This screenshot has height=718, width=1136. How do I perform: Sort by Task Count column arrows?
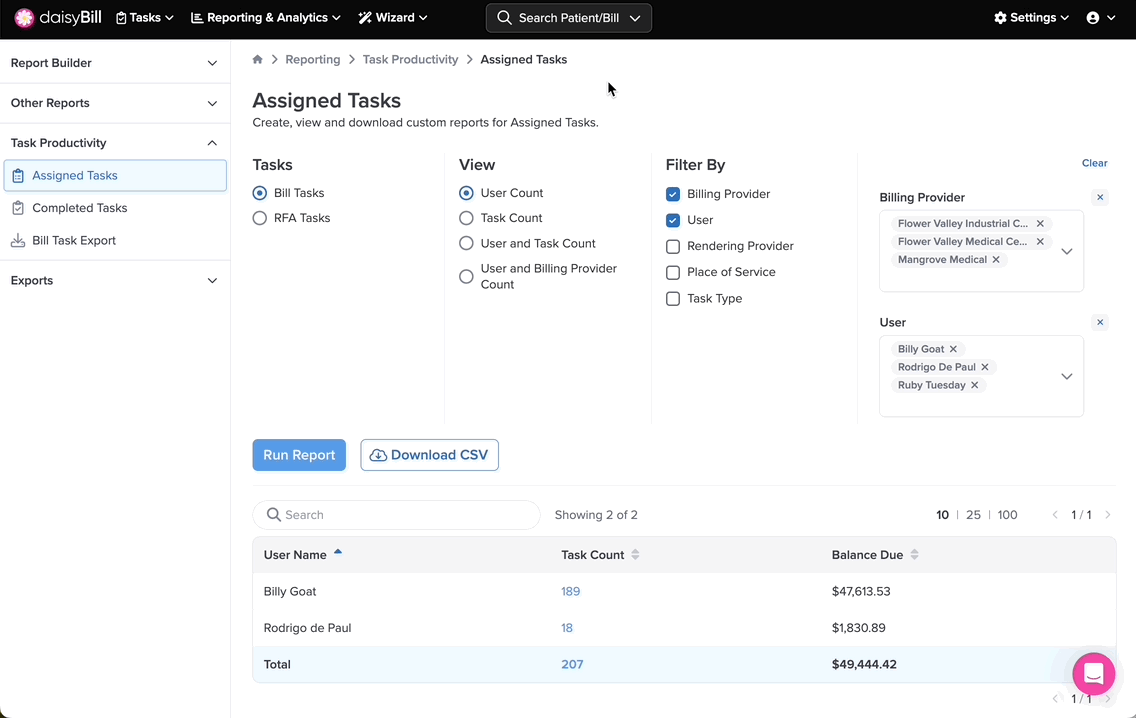pos(635,555)
